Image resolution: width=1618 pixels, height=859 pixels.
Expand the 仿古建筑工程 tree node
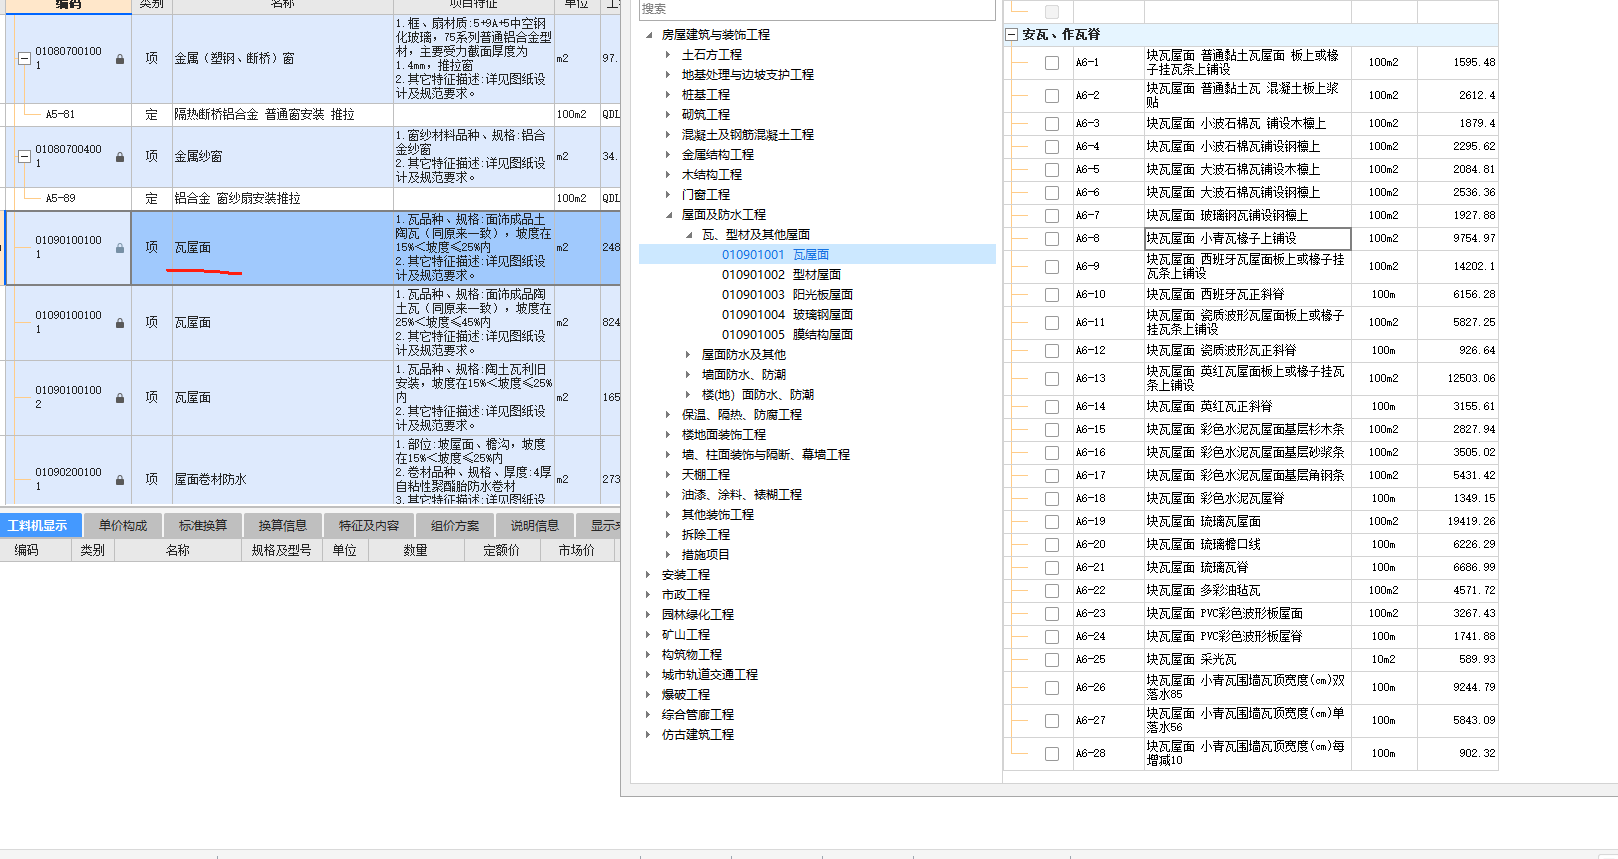coord(648,735)
